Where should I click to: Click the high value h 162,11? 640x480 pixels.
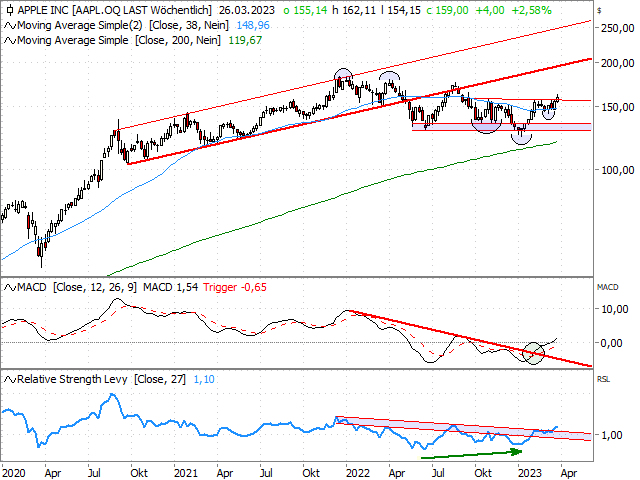pos(354,10)
